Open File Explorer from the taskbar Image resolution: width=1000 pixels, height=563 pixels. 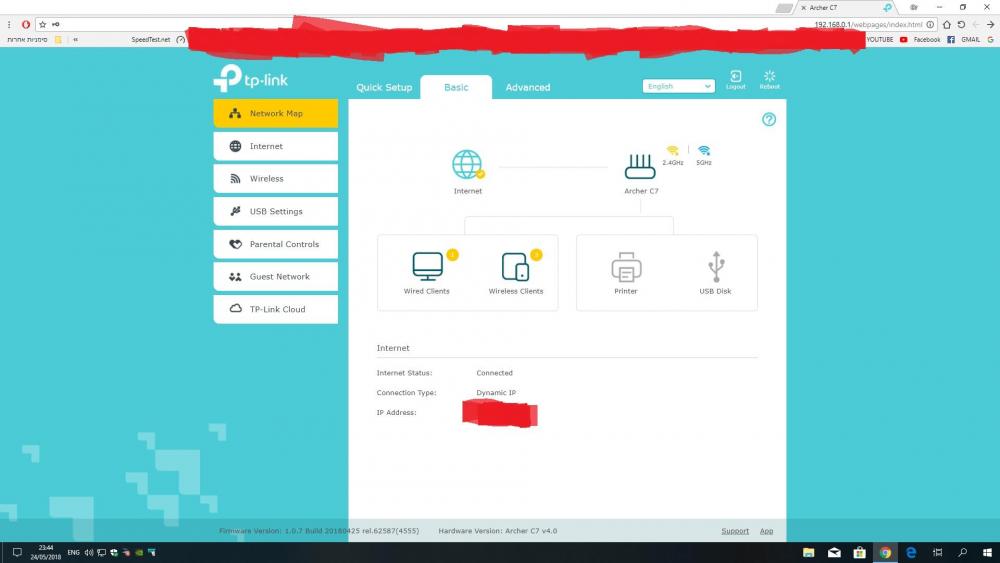(x=808, y=552)
